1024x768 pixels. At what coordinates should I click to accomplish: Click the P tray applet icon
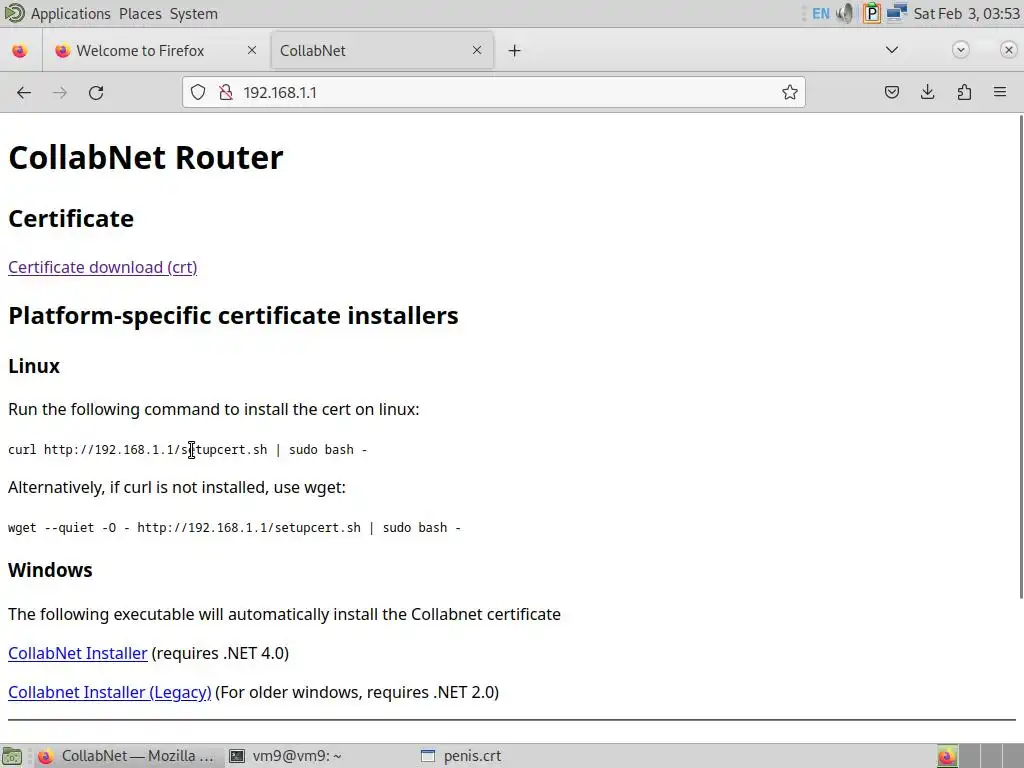click(871, 14)
